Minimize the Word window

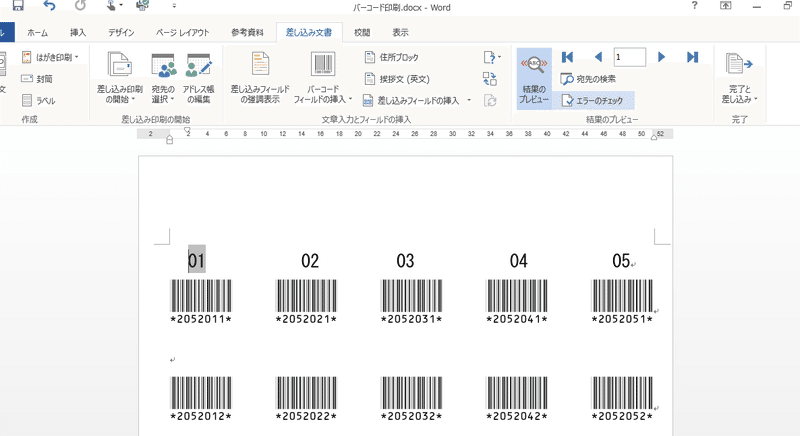tap(757, 6)
